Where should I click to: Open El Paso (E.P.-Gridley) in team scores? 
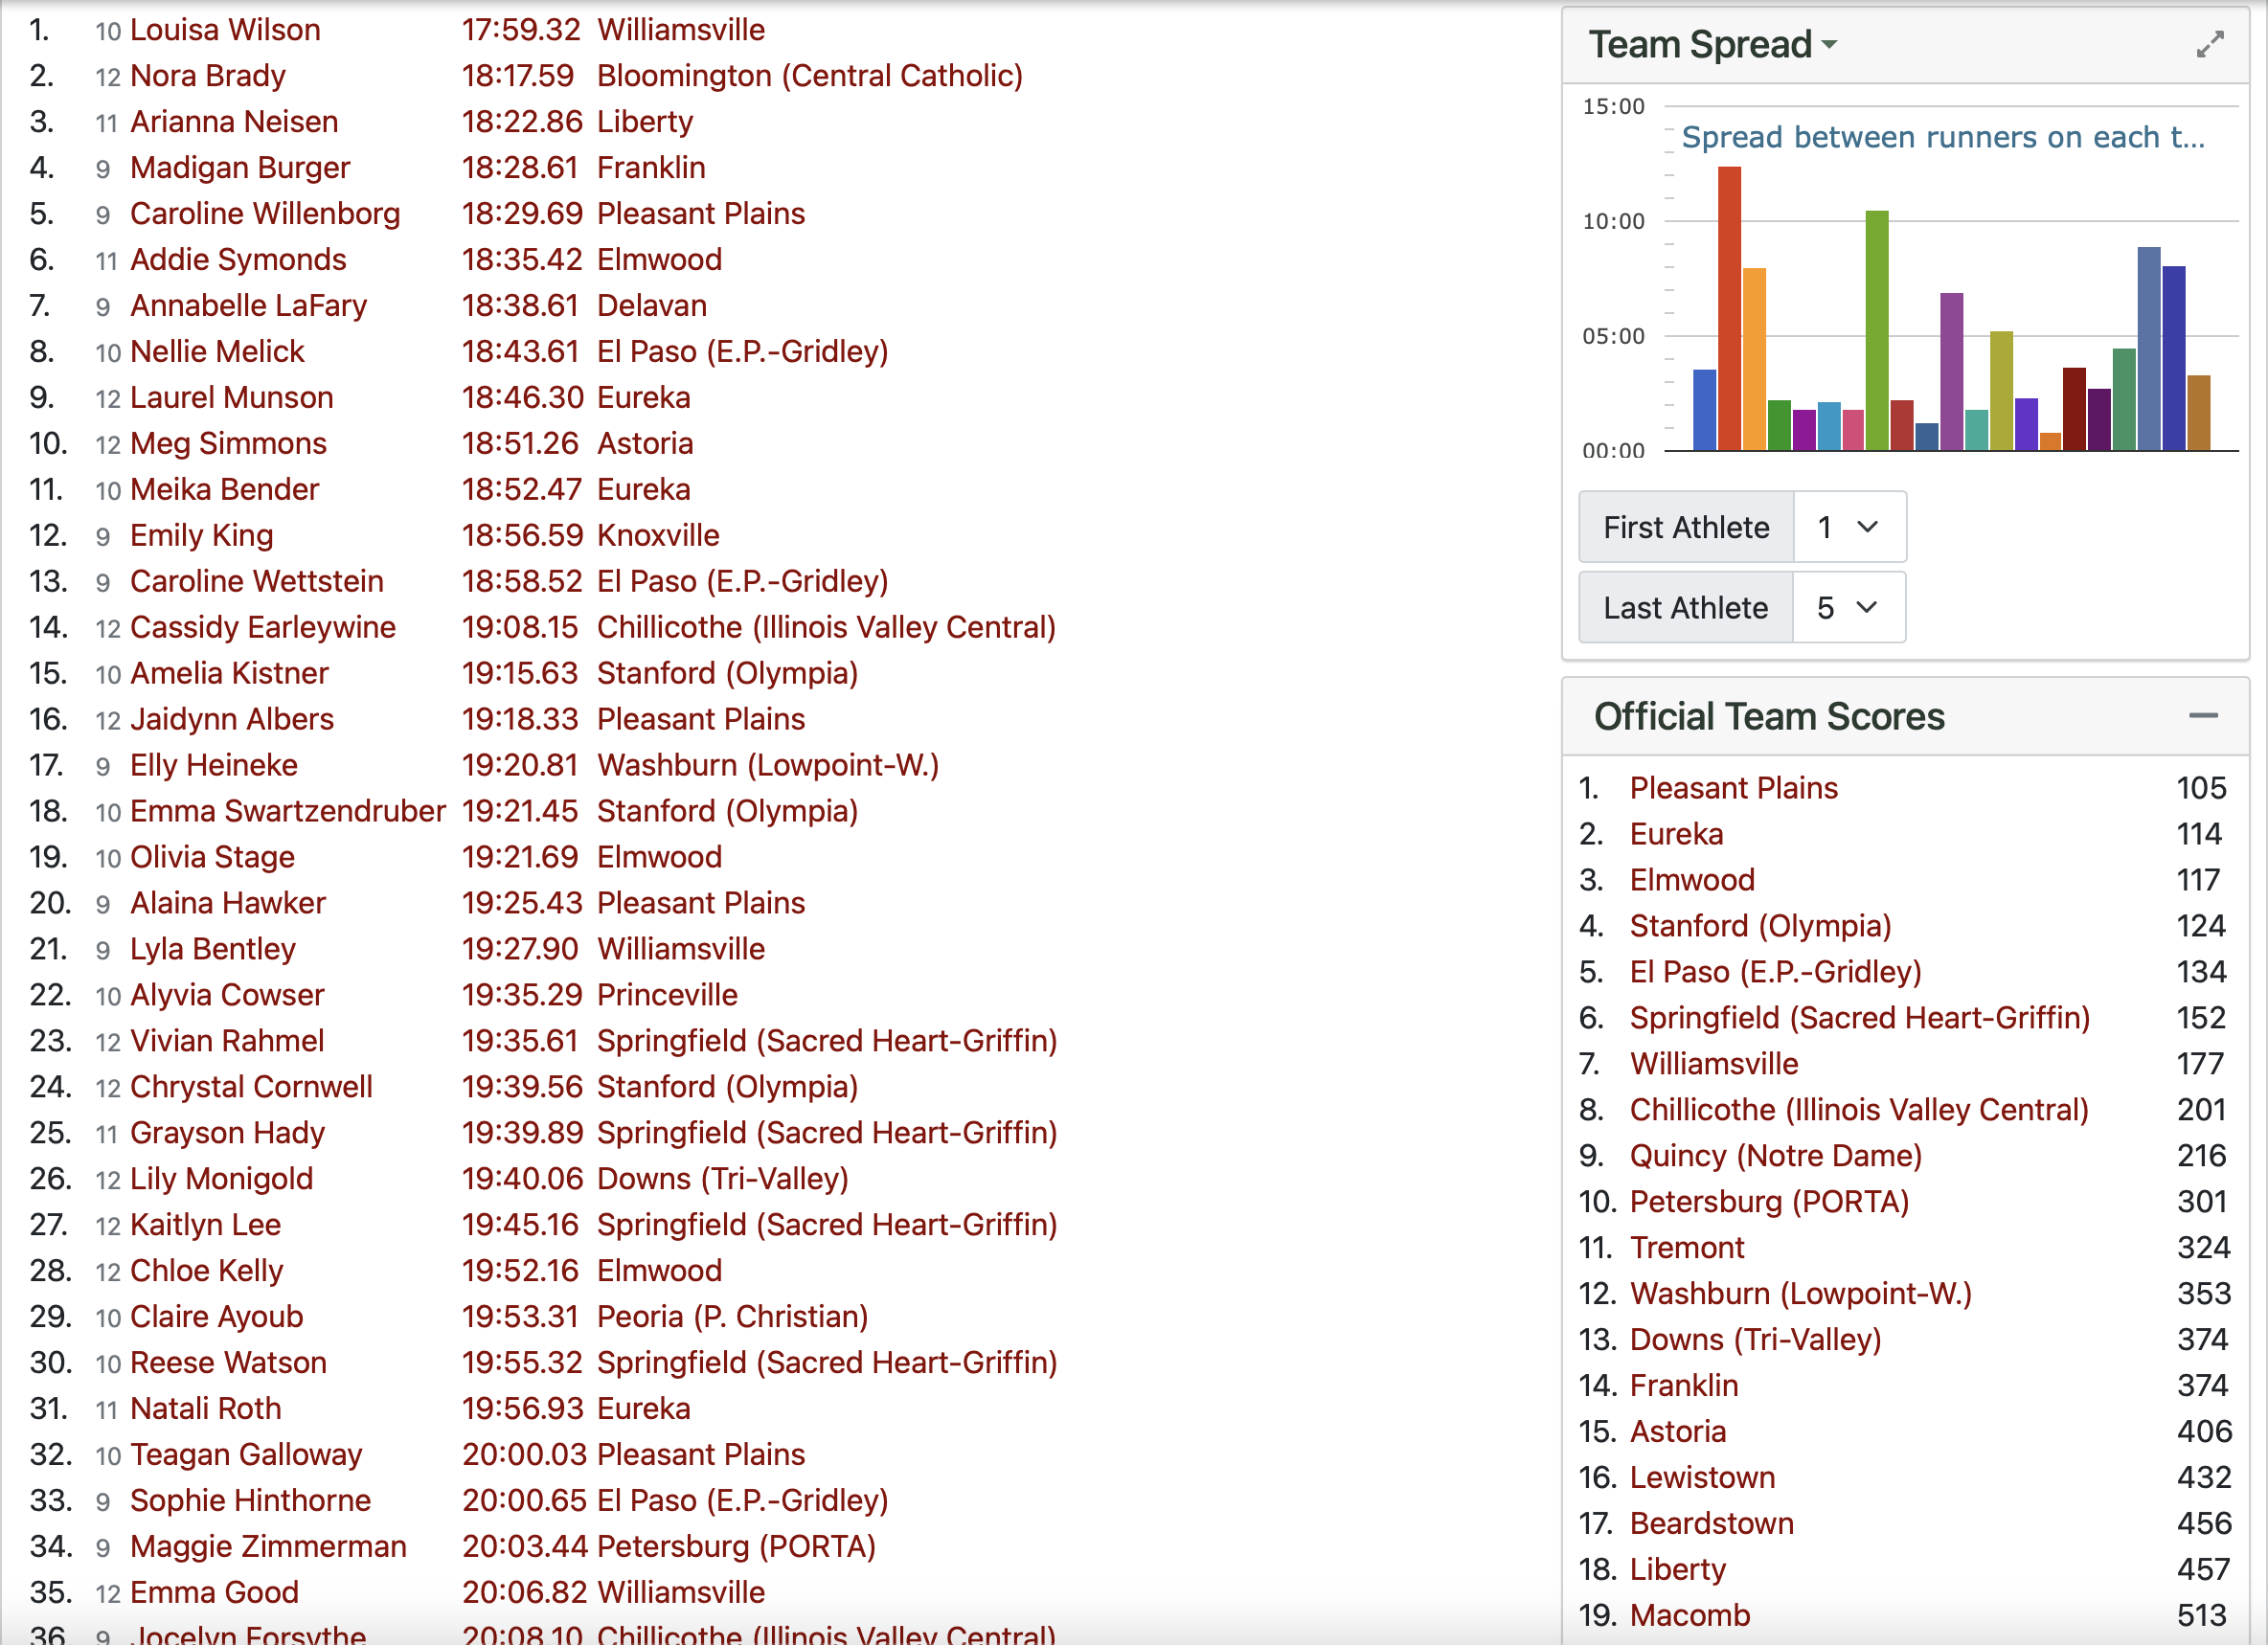tap(1775, 973)
